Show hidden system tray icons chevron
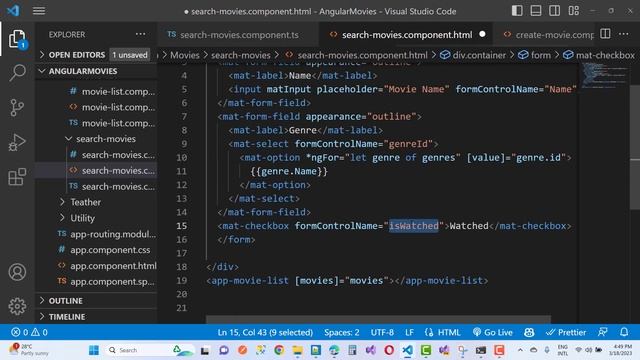This screenshot has height=360, width=640. [520, 350]
